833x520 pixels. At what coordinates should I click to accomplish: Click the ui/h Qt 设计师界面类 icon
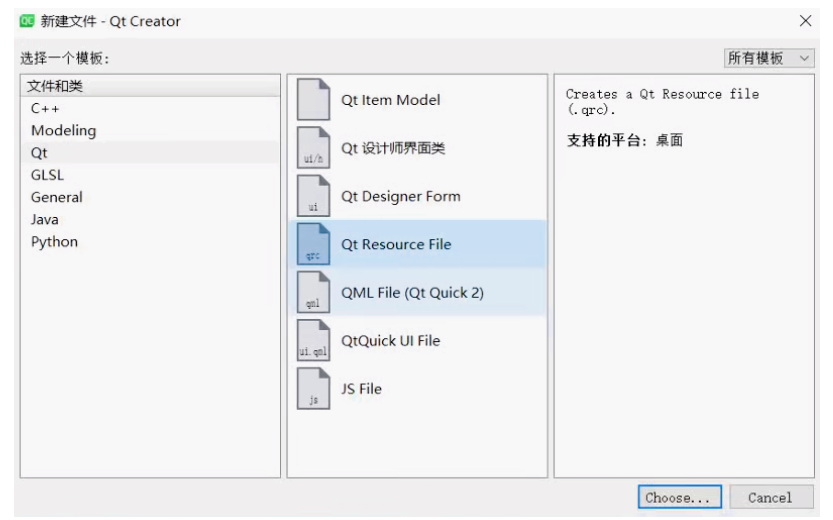[x=313, y=148]
